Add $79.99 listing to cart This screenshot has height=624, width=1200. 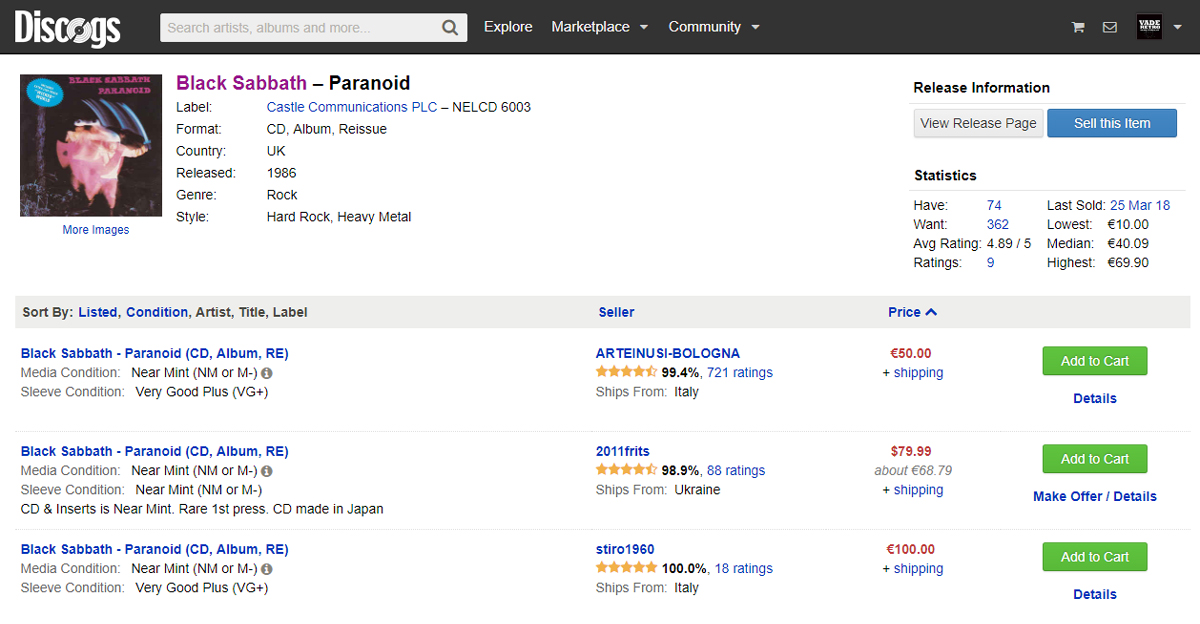click(x=1094, y=459)
